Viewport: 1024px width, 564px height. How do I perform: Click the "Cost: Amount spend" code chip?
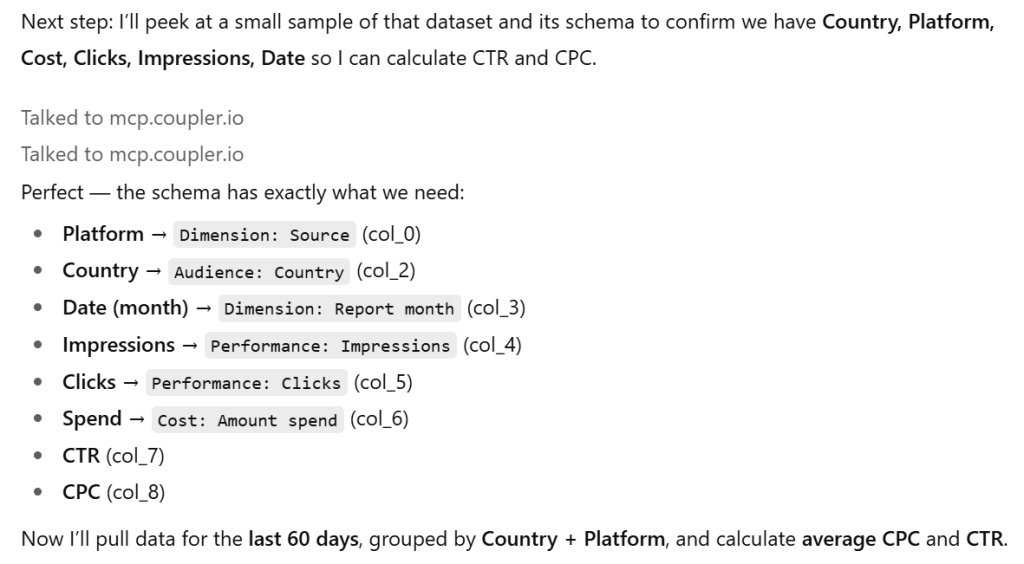[247, 420]
